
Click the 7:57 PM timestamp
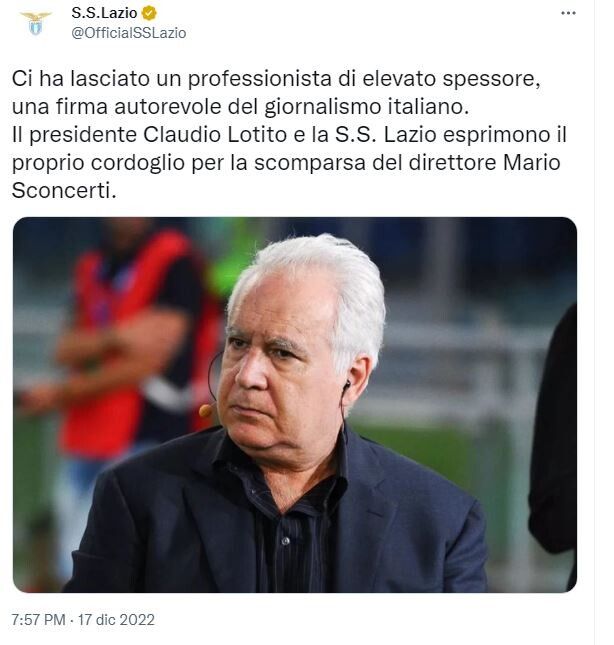(38, 619)
